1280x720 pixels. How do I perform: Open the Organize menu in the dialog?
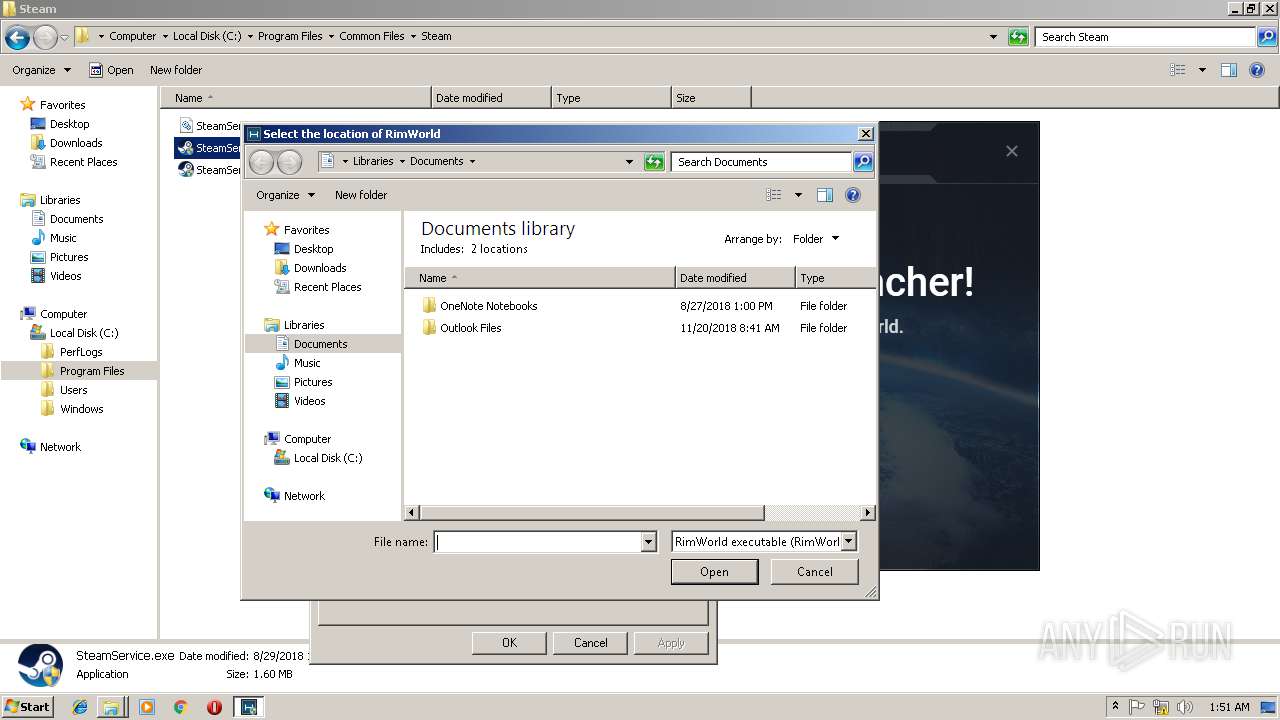tap(285, 195)
